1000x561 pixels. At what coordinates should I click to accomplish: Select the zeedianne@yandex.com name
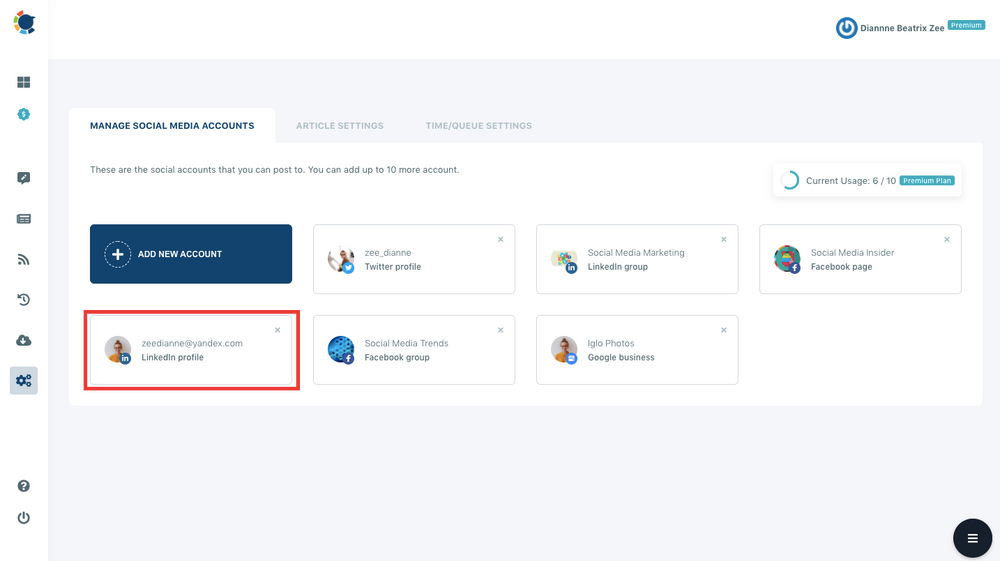click(x=192, y=343)
